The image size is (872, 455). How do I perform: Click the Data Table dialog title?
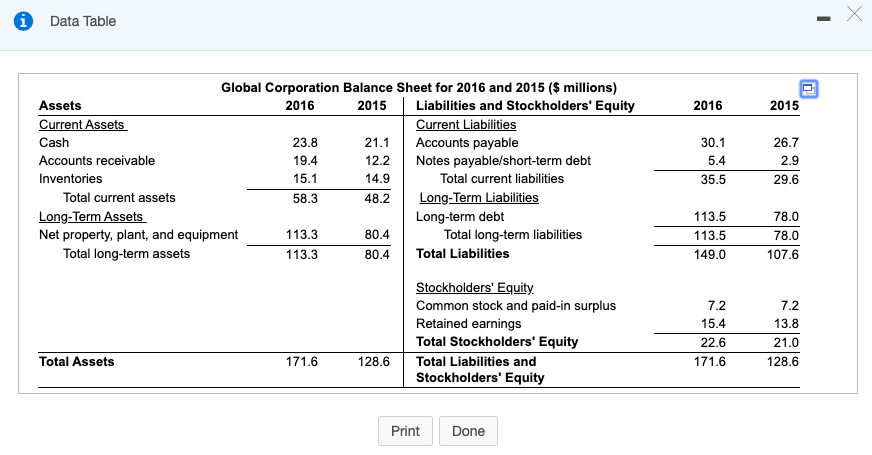[x=83, y=21]
